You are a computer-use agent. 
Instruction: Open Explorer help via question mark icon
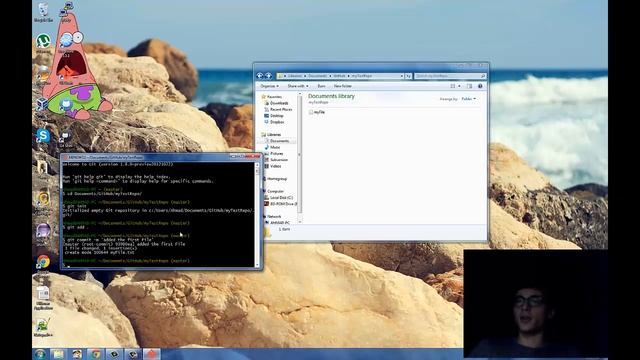(x=480, y=86)
